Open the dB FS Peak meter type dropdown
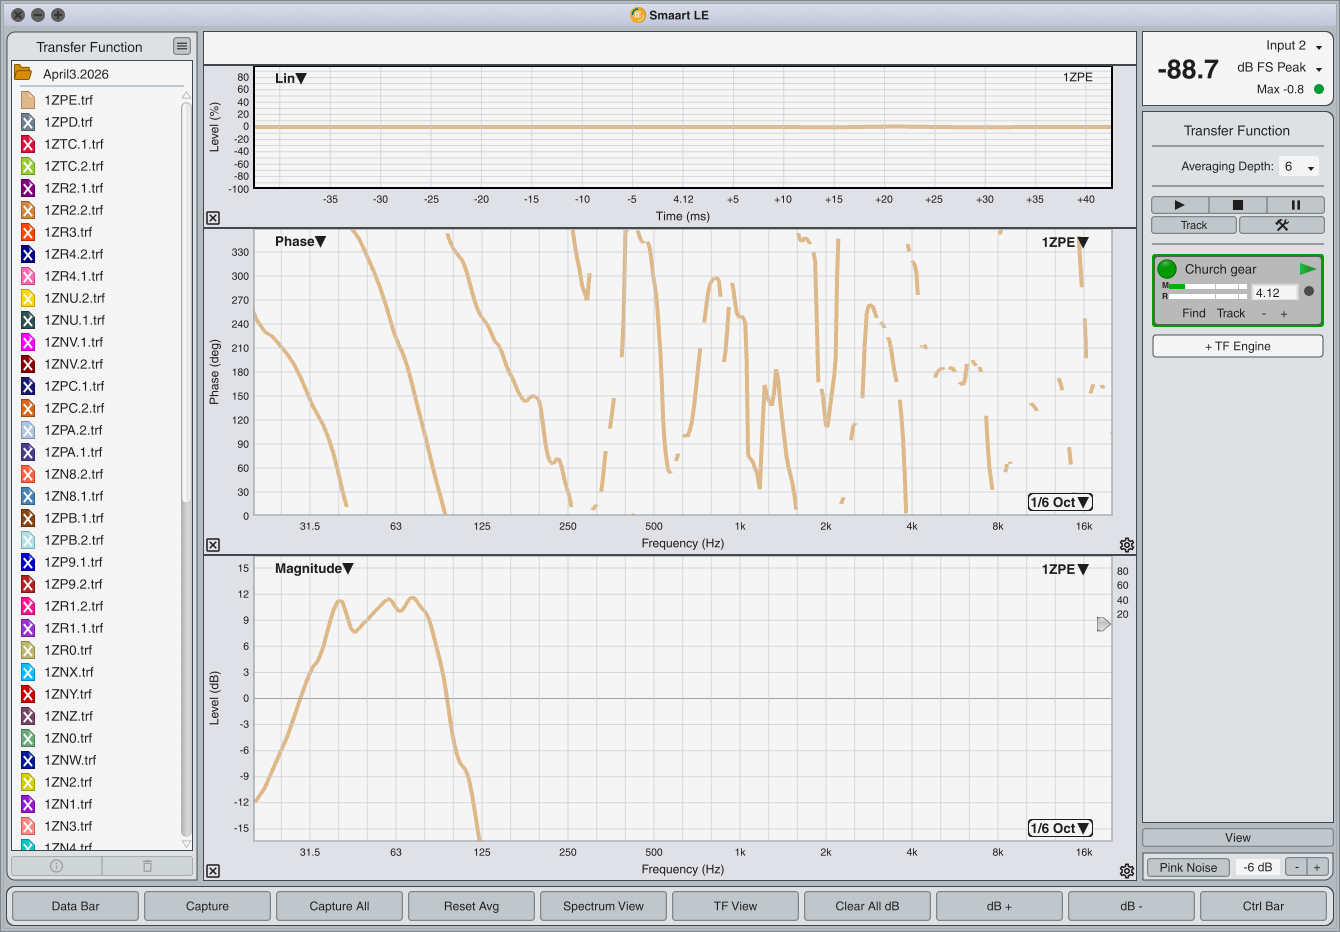1340x932 pixels. tap(1280, 67)
